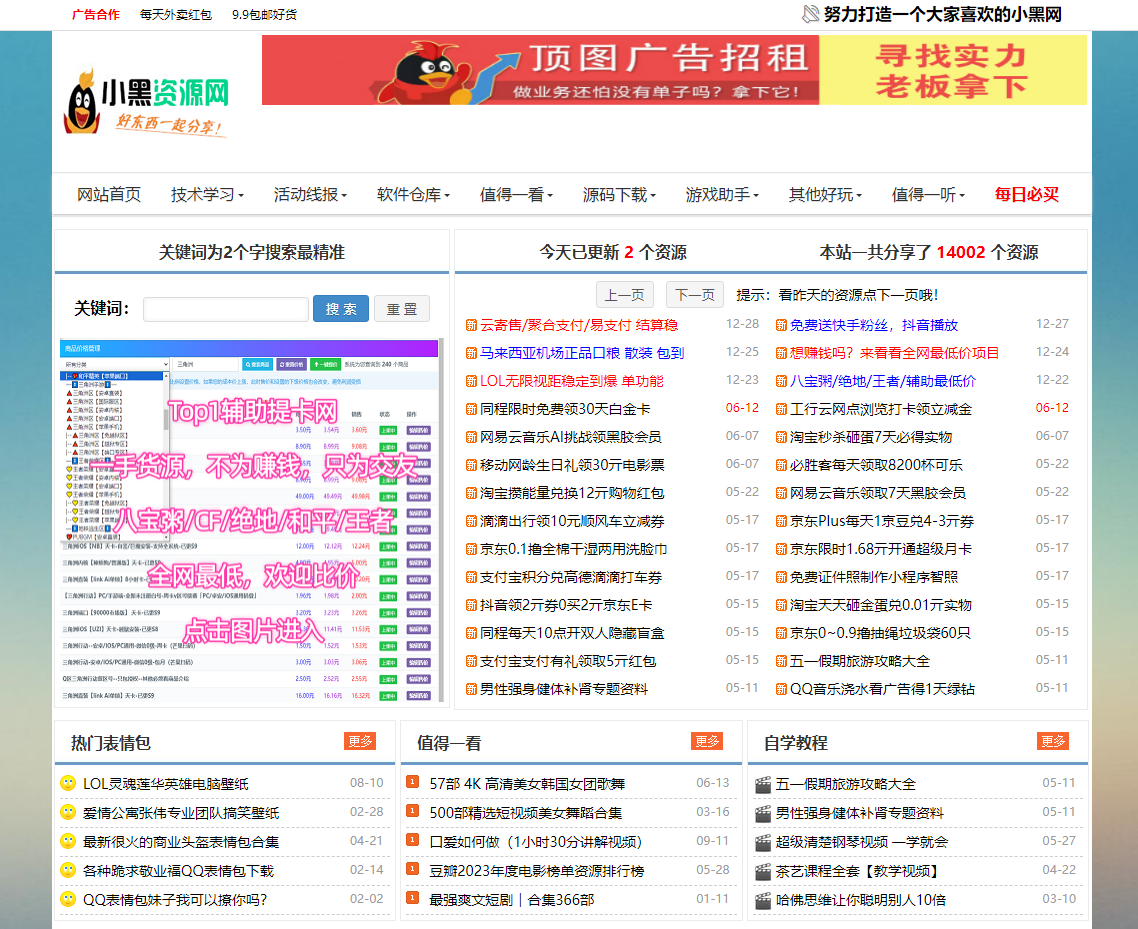The width and height of the screenshot is (1138, 929).
Task: Open the 广告合作 top link
Action: click(96, 15)
